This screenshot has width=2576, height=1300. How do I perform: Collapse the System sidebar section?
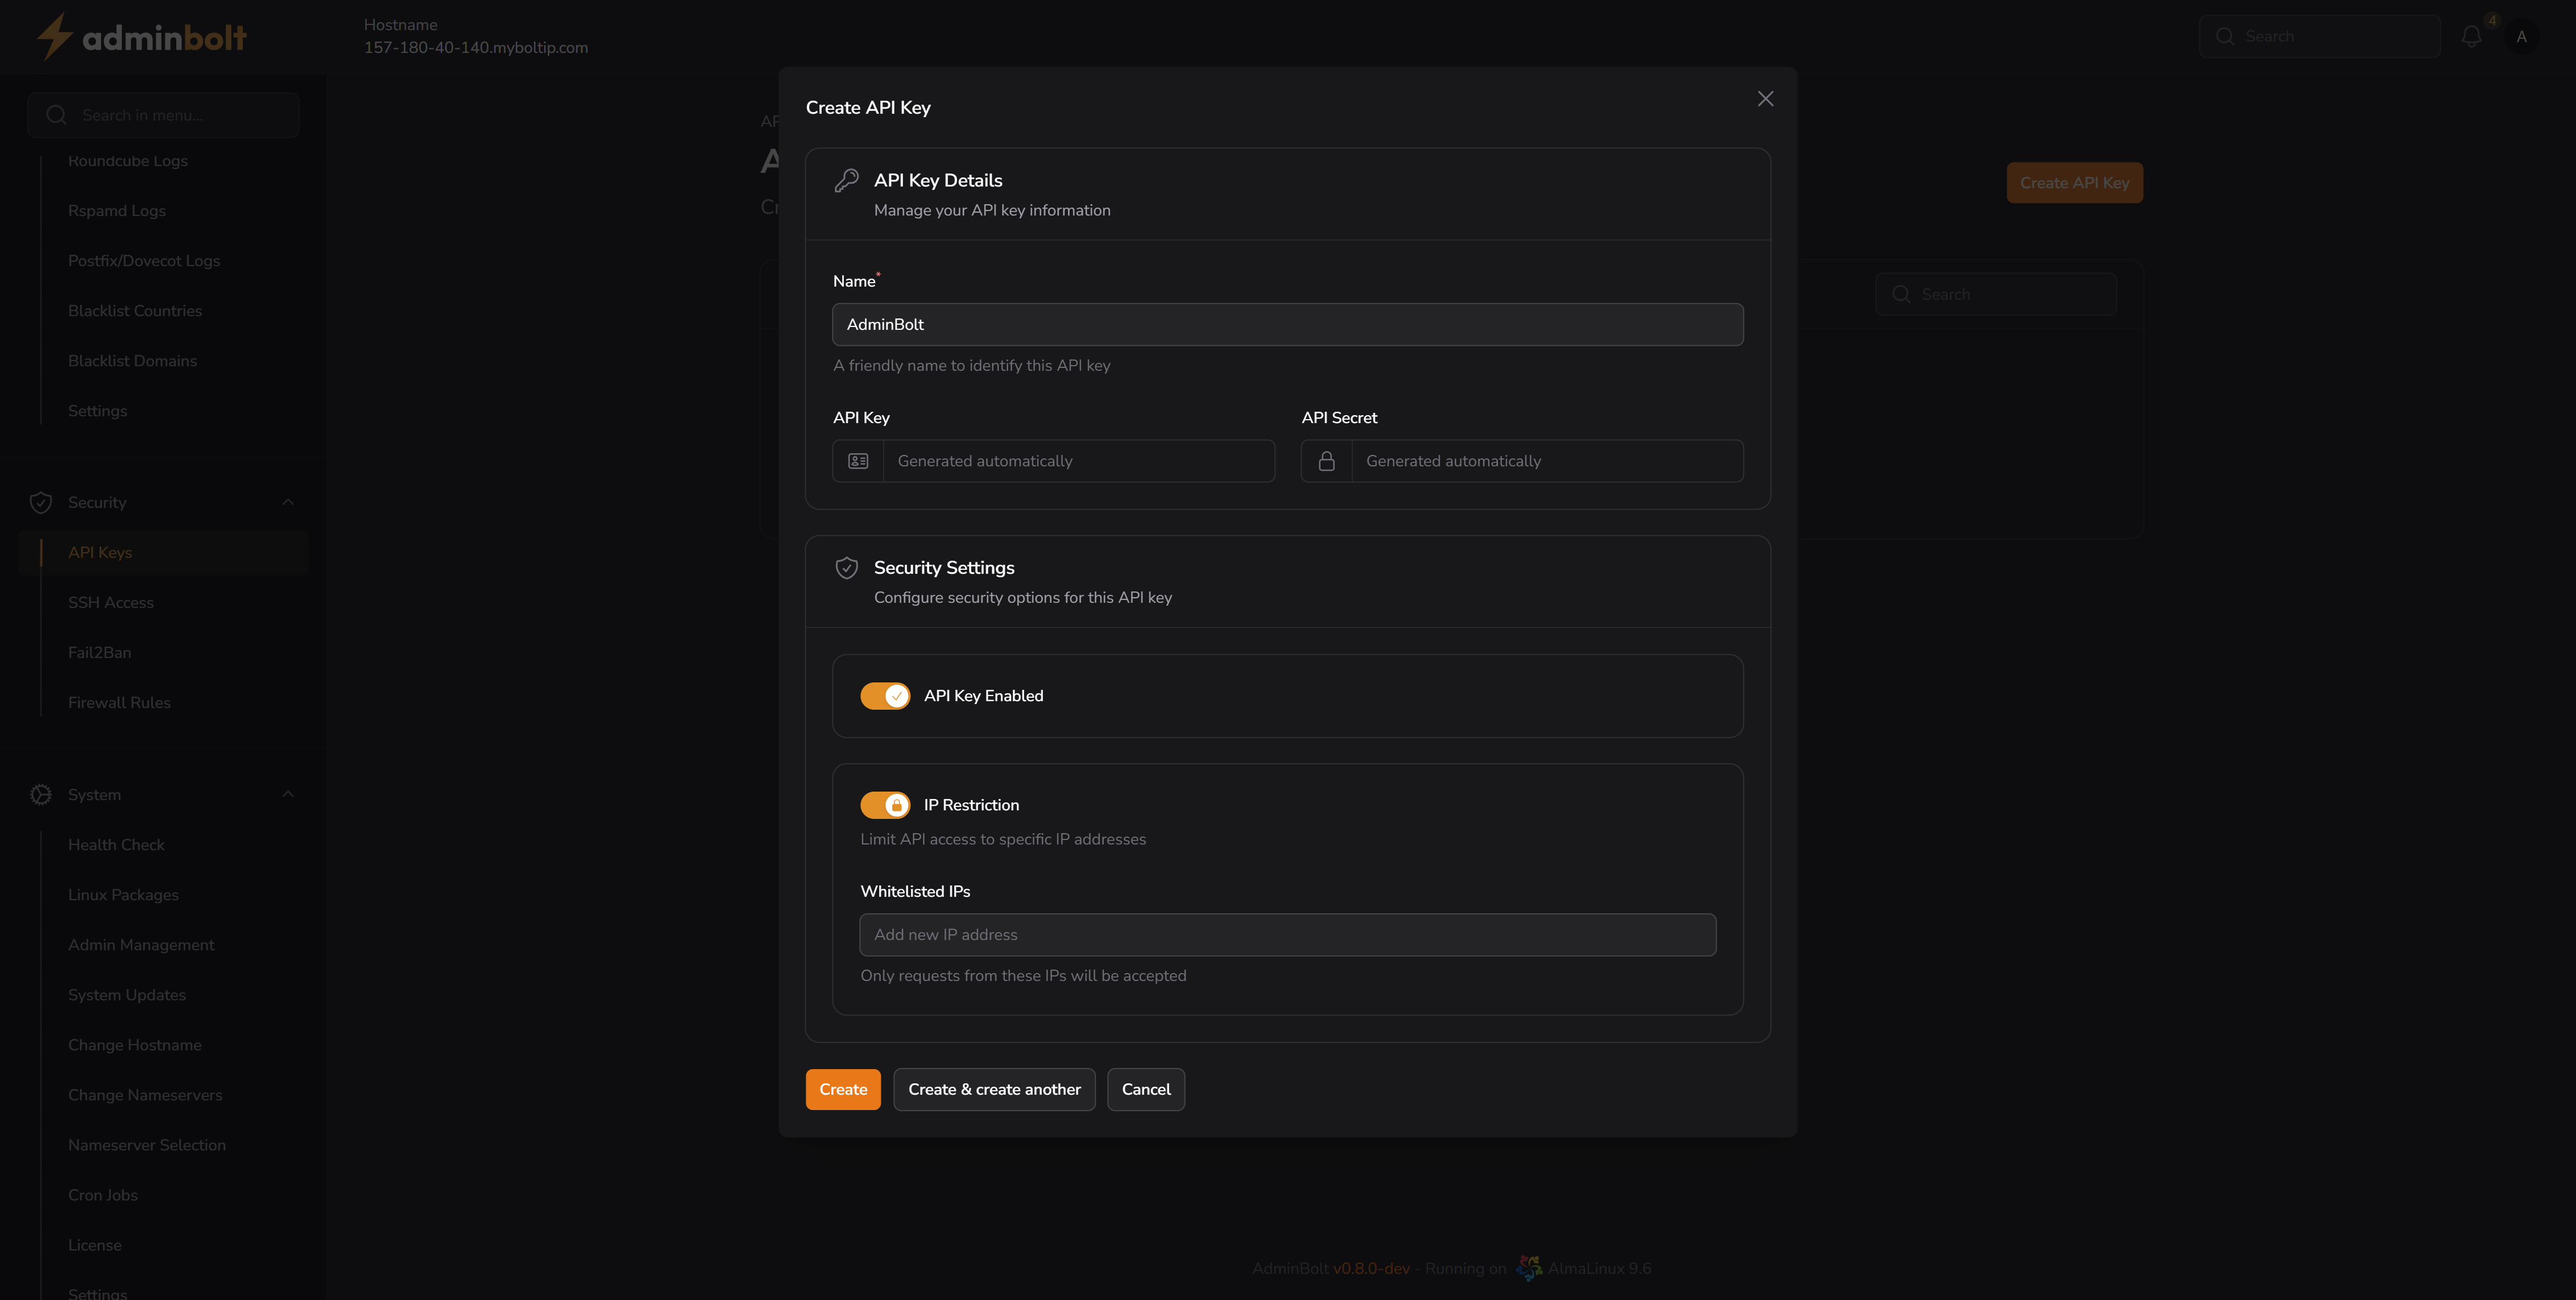click(x=288, y=794)
